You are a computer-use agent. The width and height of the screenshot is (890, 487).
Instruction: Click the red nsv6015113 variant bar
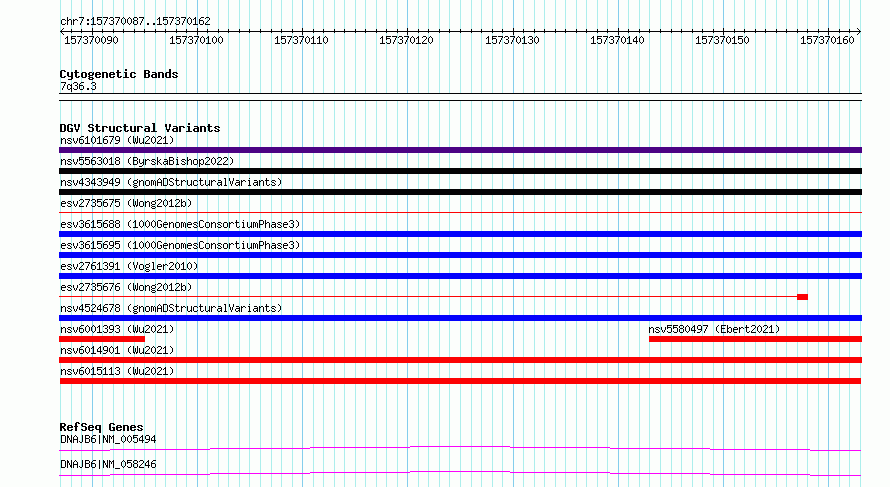[460, 381]
